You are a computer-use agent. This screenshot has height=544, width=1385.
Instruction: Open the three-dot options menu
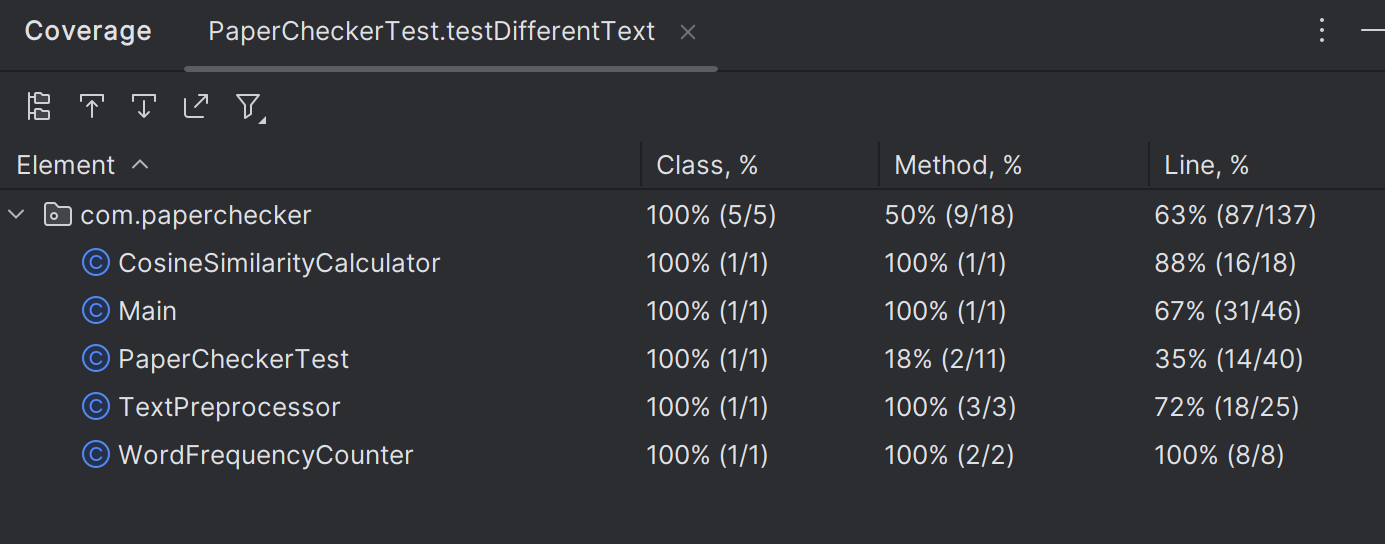(1322, 31)
